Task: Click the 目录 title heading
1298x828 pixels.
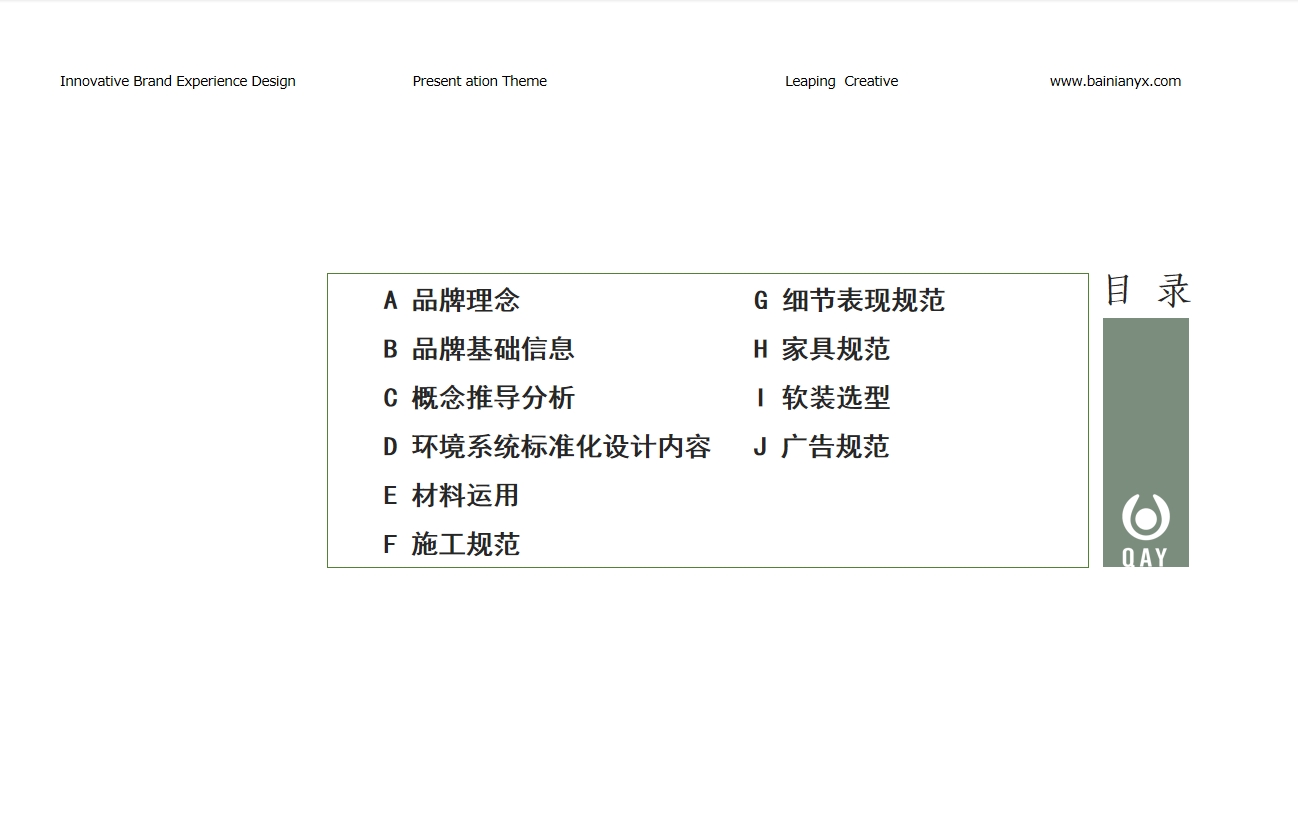Action: pyautogui.click(x=1147, y=290)
